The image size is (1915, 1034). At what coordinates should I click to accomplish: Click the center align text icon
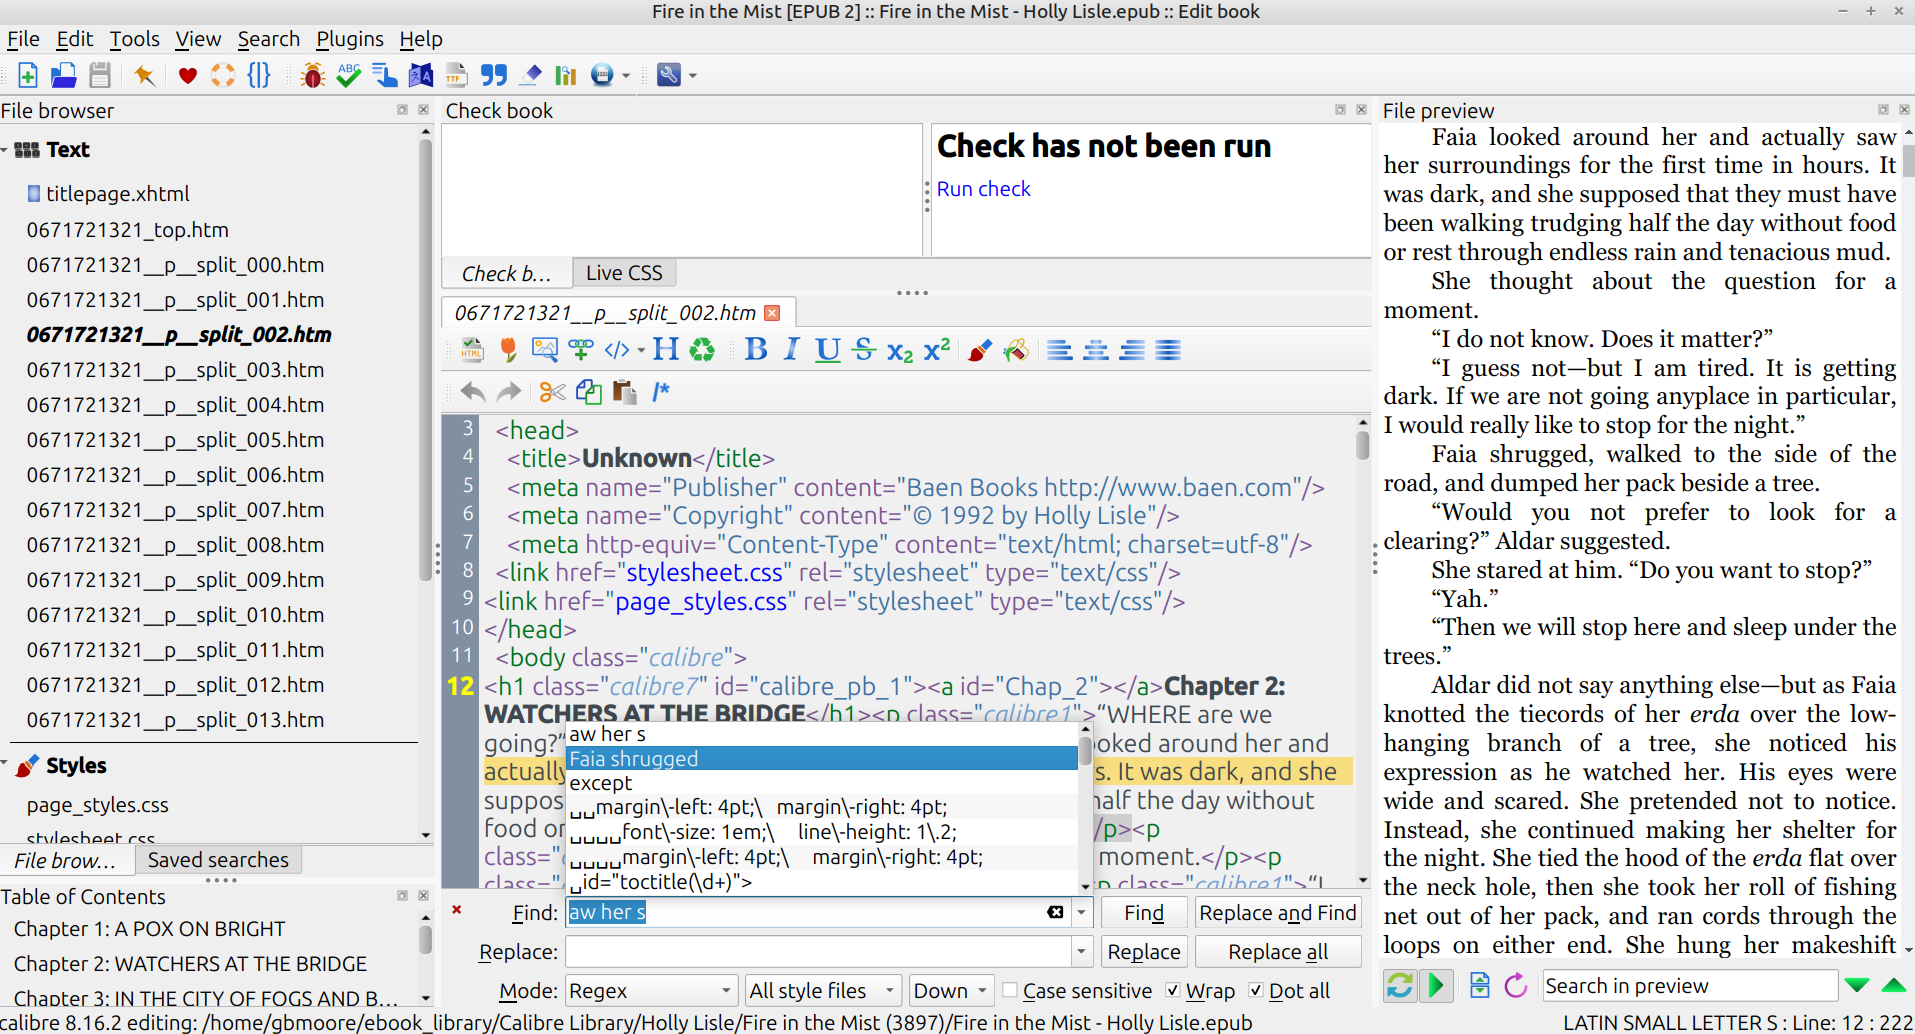(1096, 350)
